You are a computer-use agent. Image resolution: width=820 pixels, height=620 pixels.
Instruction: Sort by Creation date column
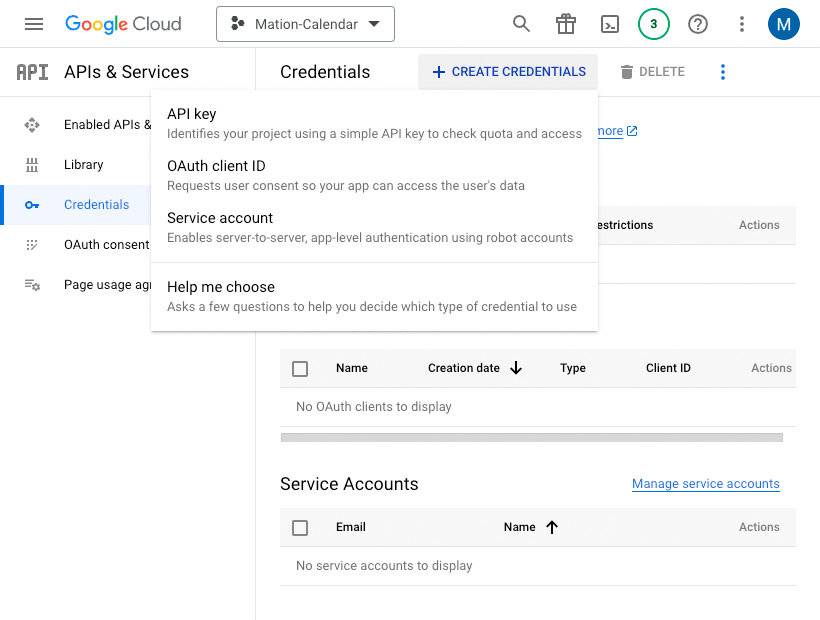463,368
